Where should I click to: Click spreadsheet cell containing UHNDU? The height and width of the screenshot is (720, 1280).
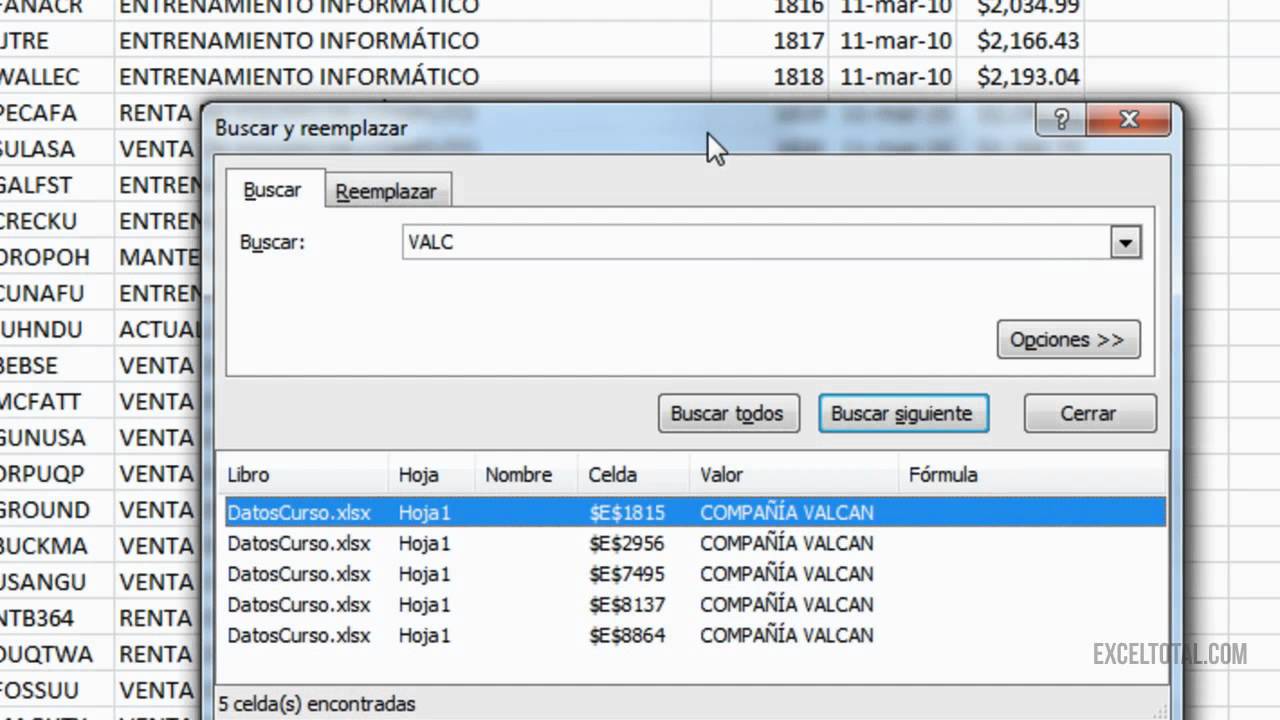pos(56,329)
